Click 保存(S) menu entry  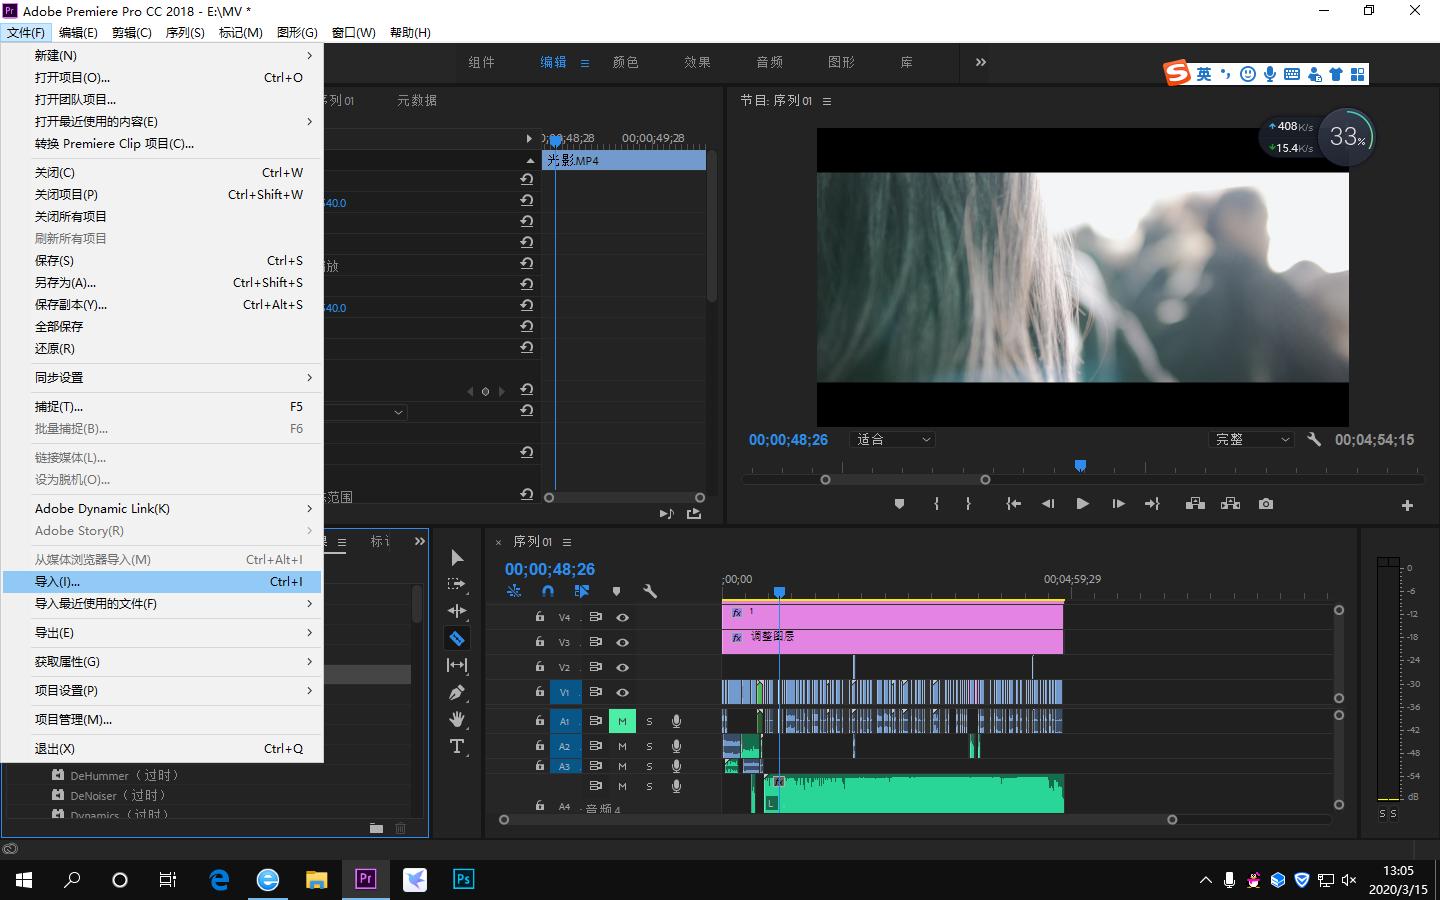pyautogui.click(x=55, y=260)
